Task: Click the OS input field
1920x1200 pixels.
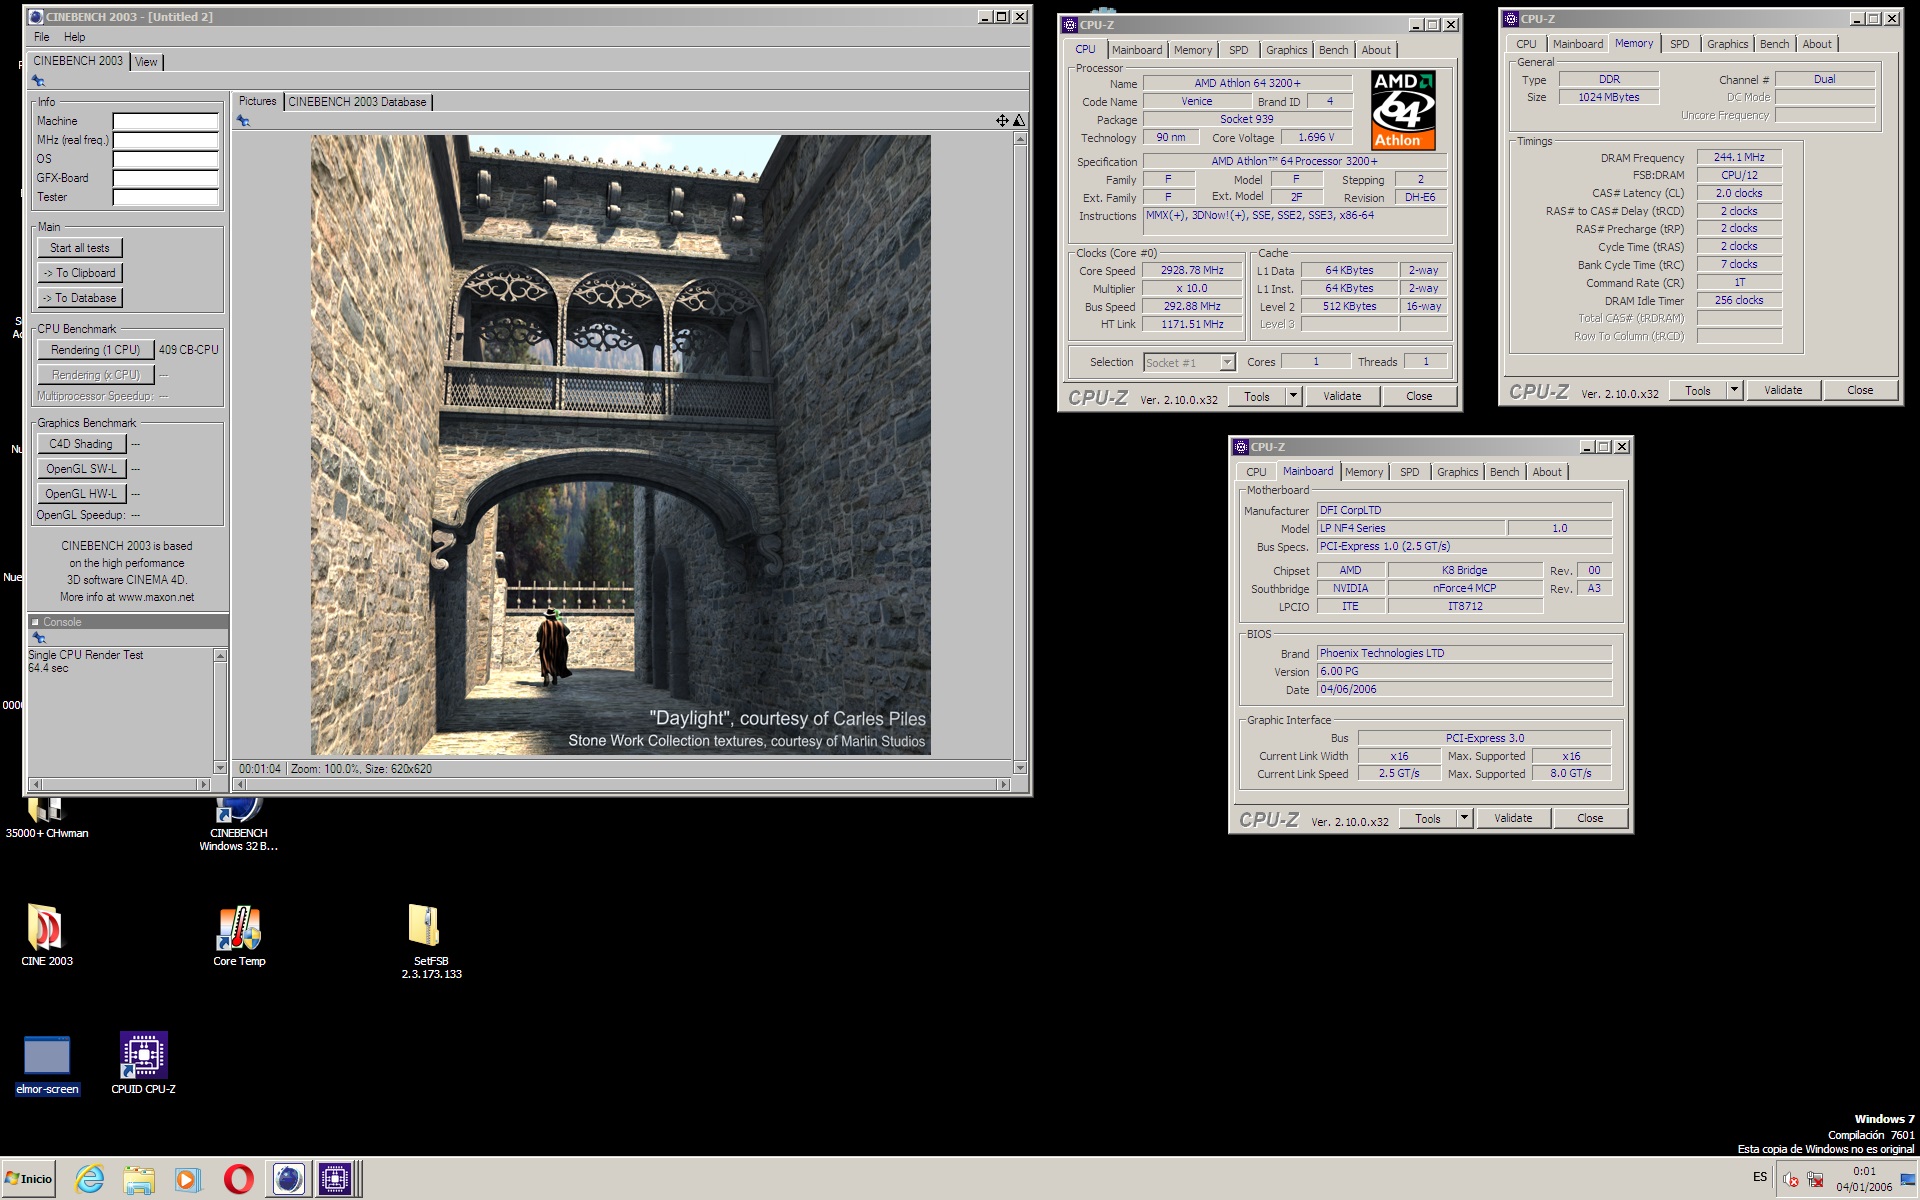Action: (165, 159)
